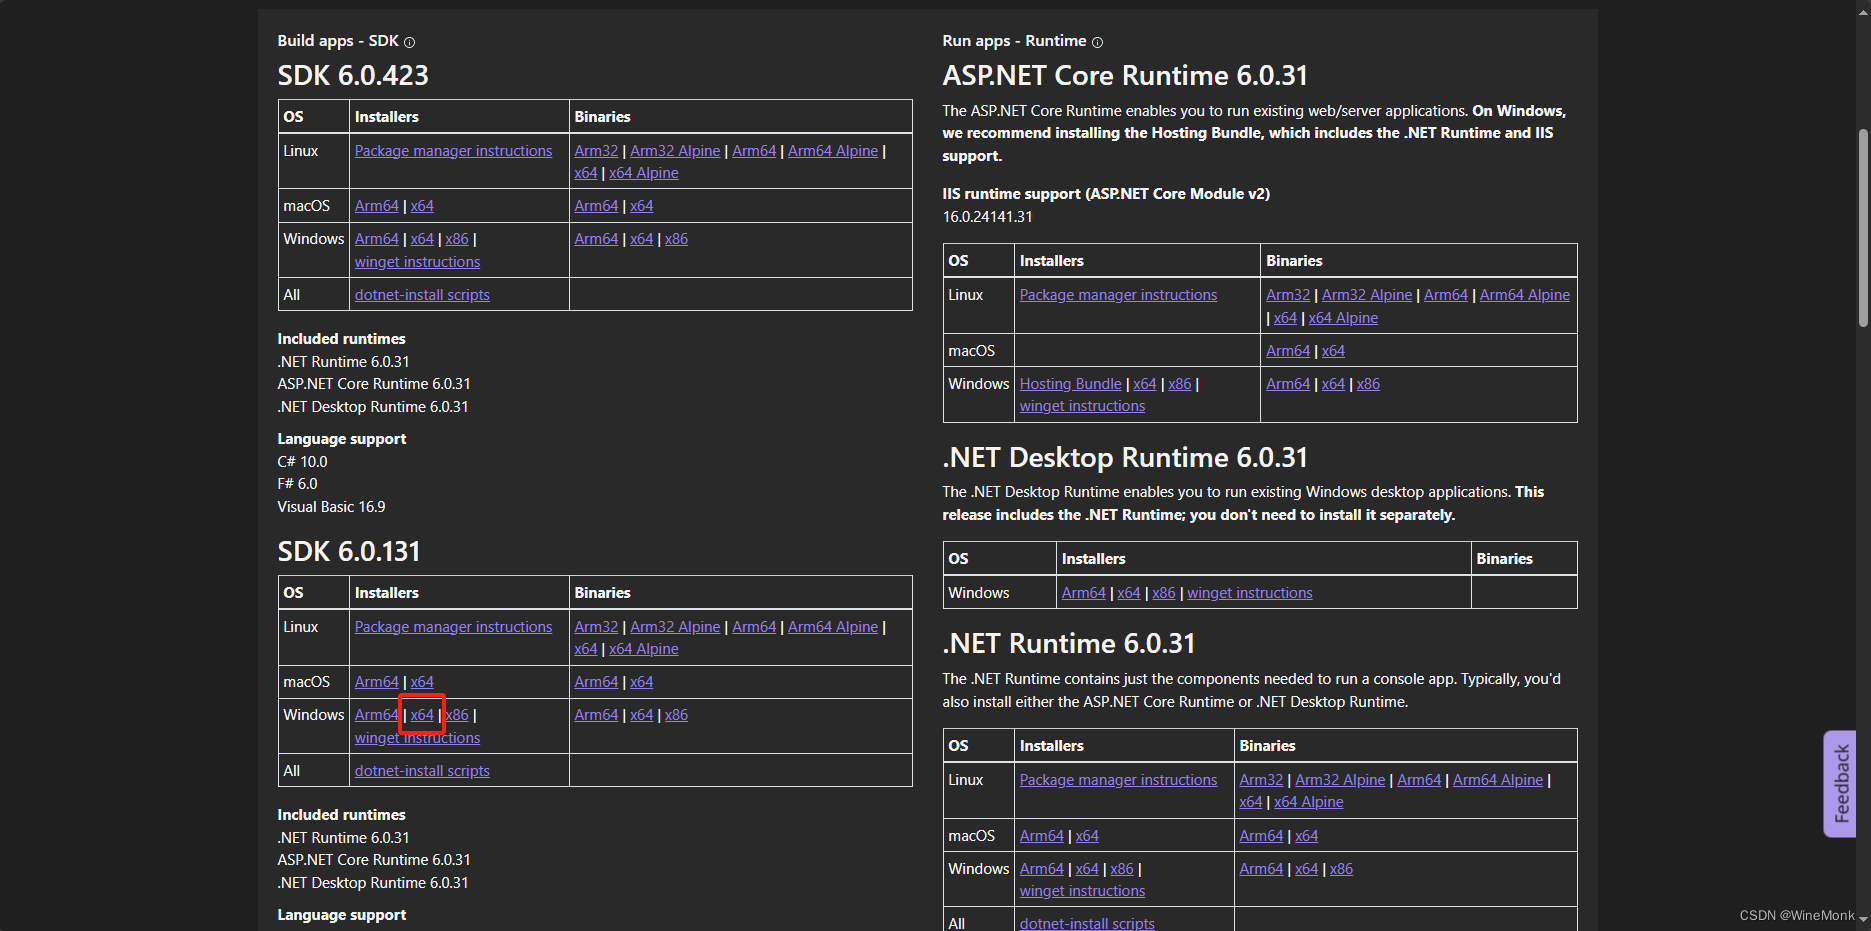Download SDK 6.0.131 Windows x64 installer
The width and height of the screenshot is (1871, 931).
(422, 715)
